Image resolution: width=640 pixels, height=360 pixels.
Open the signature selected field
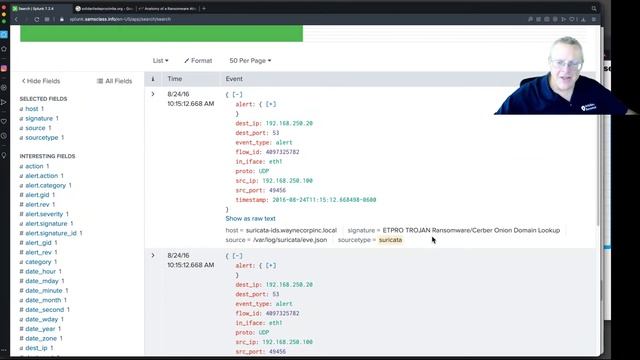pyautogui.click(x=39, y=118)
